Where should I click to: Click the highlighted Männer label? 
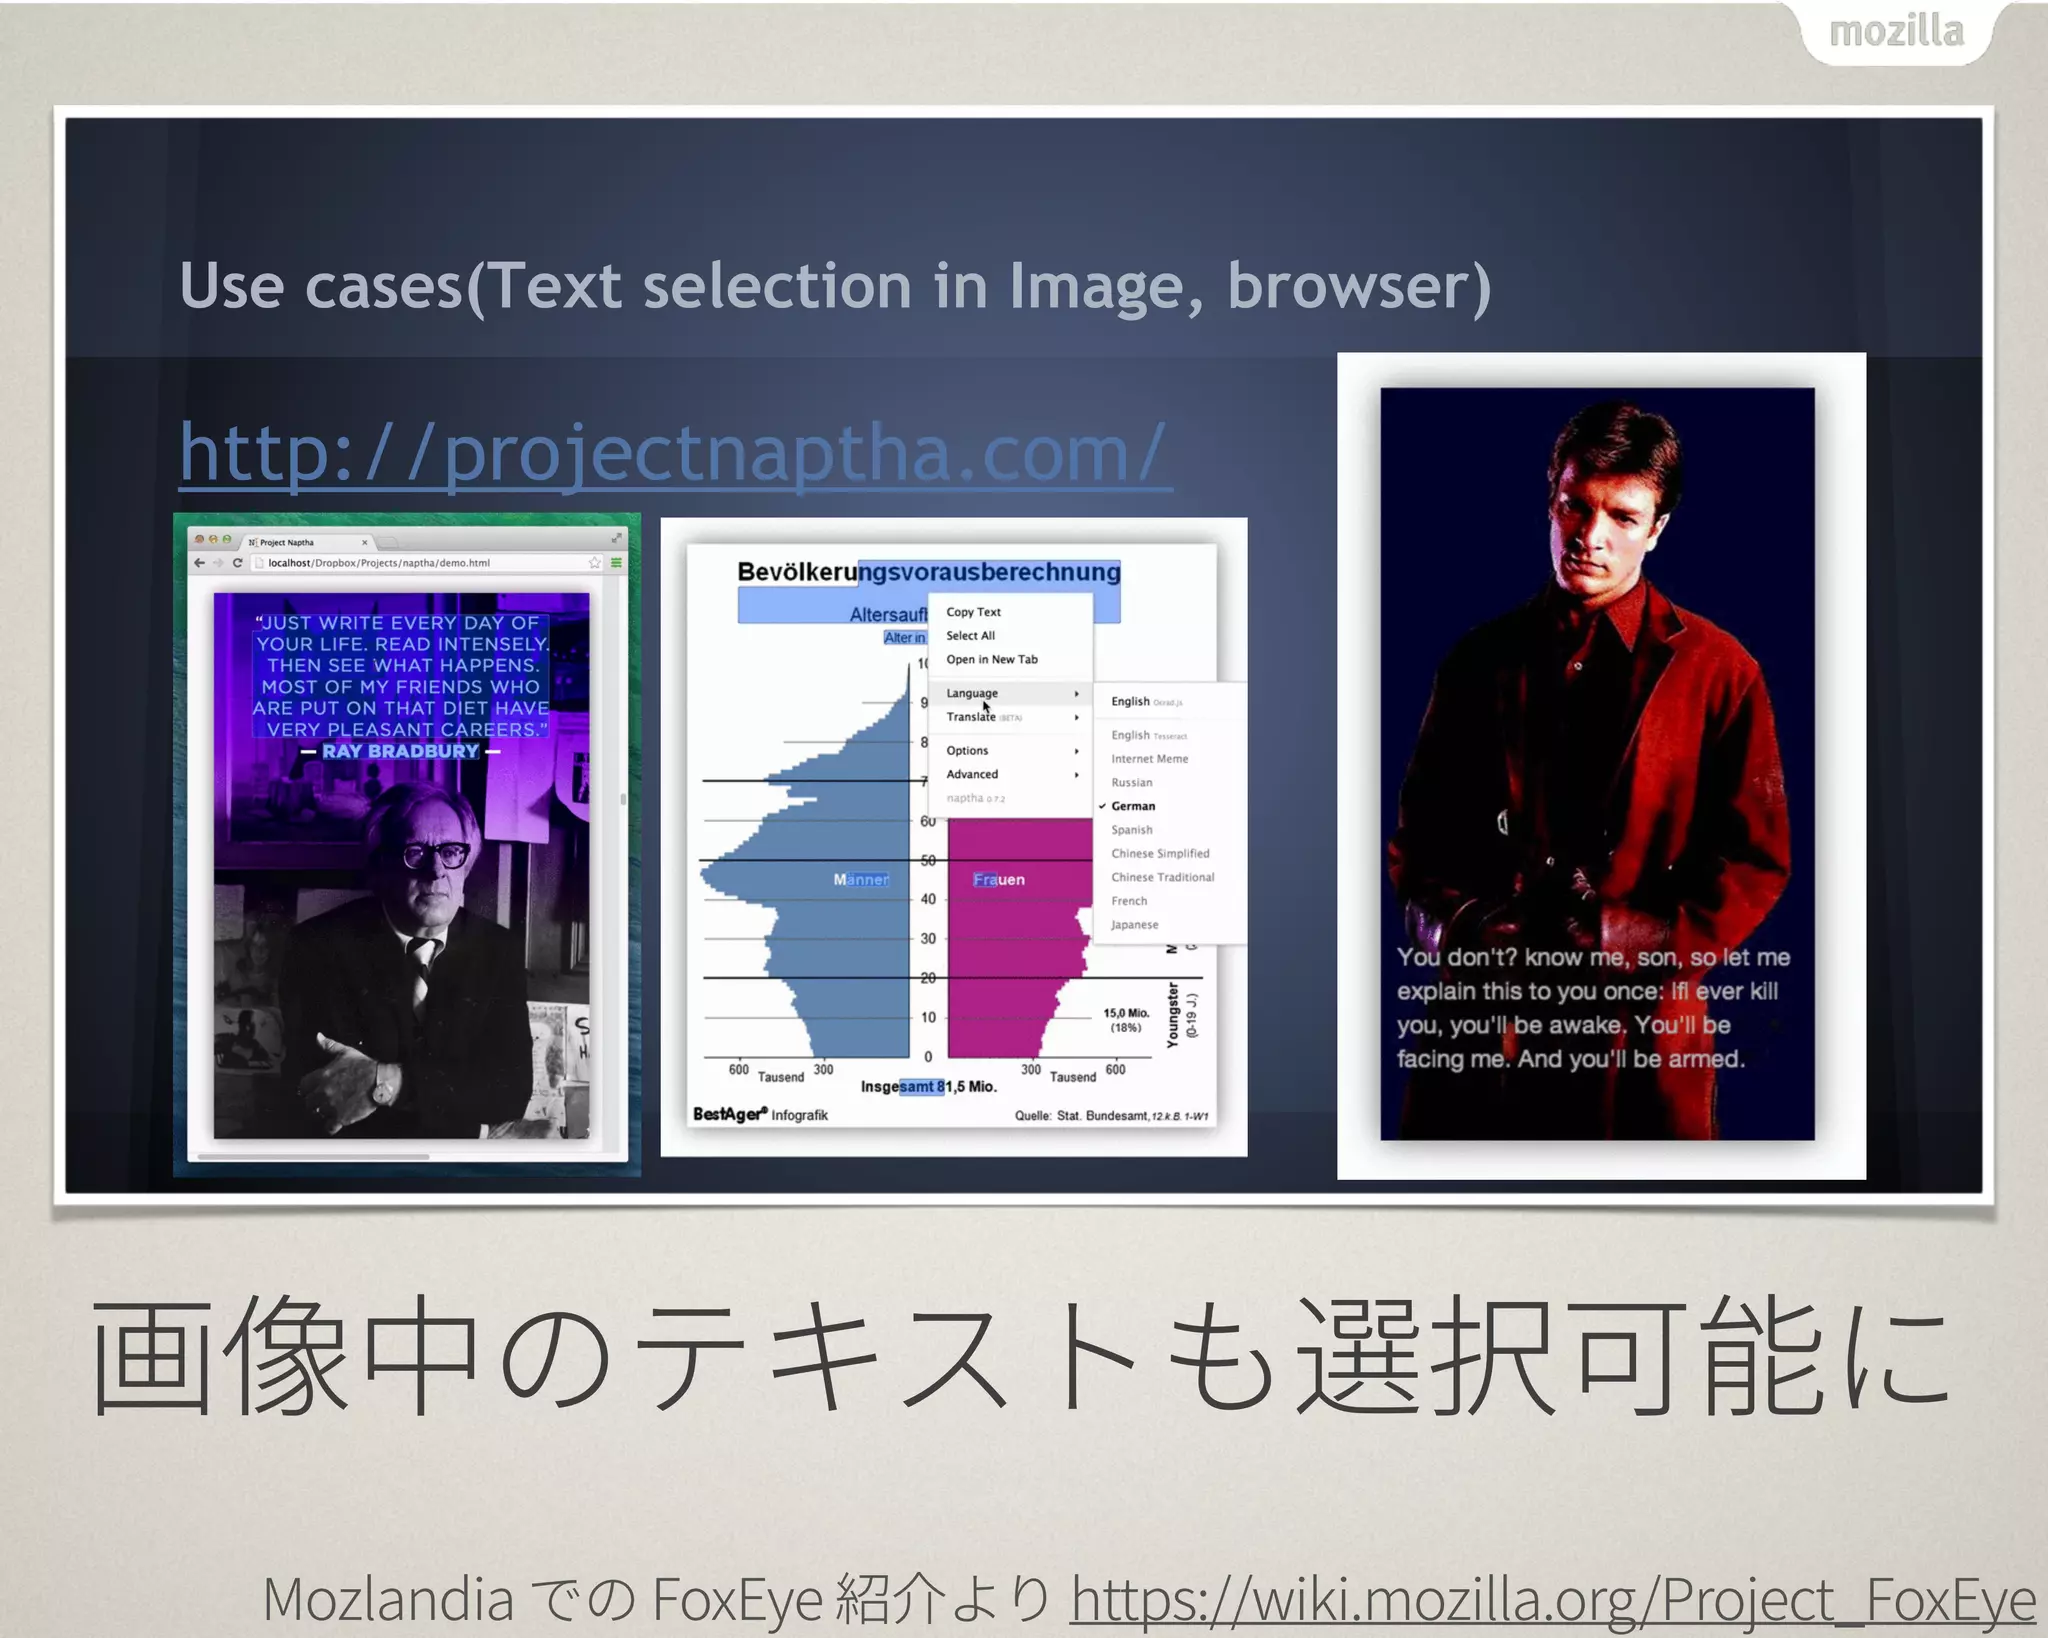coord(861,880)
